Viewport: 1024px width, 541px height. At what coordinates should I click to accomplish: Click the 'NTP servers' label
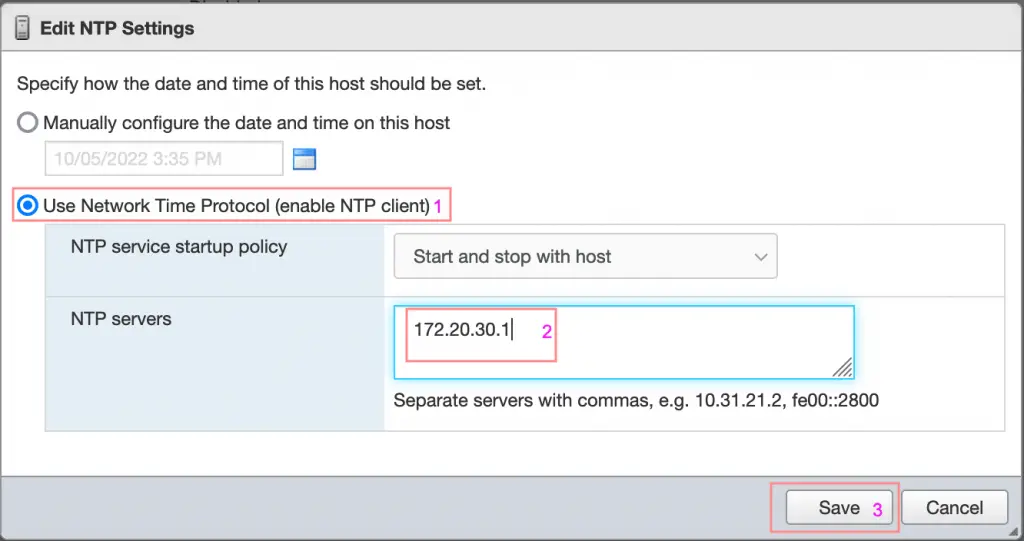[121, 319]
